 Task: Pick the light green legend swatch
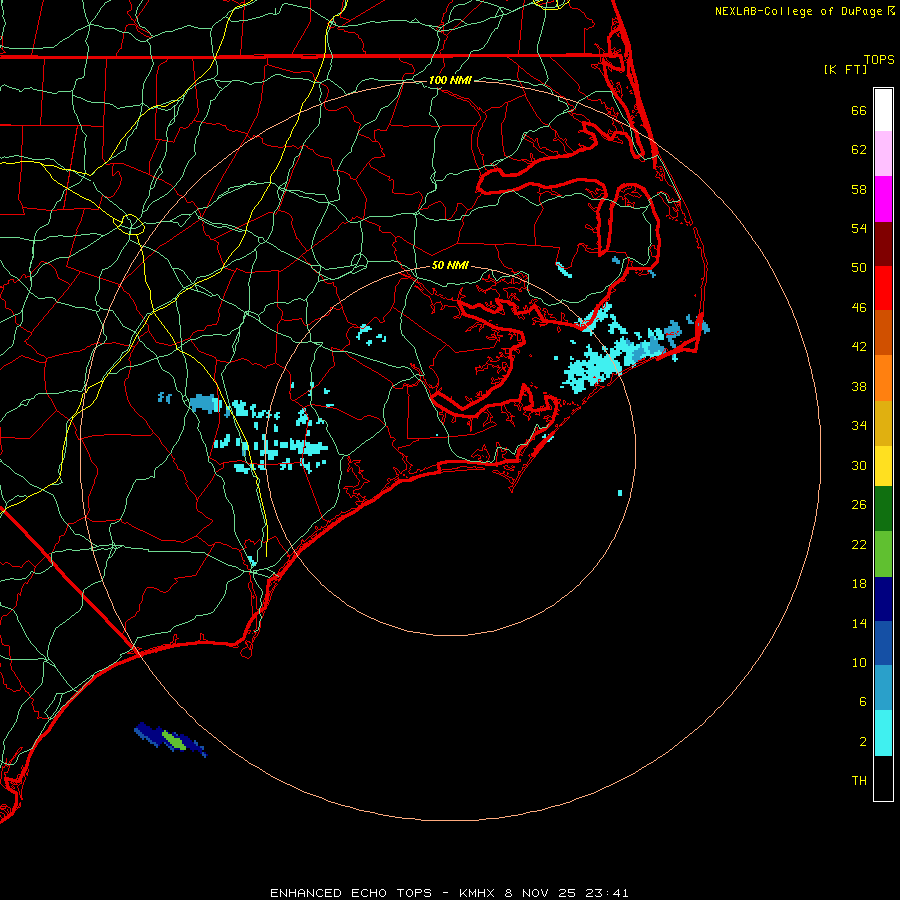click(883, 554)
